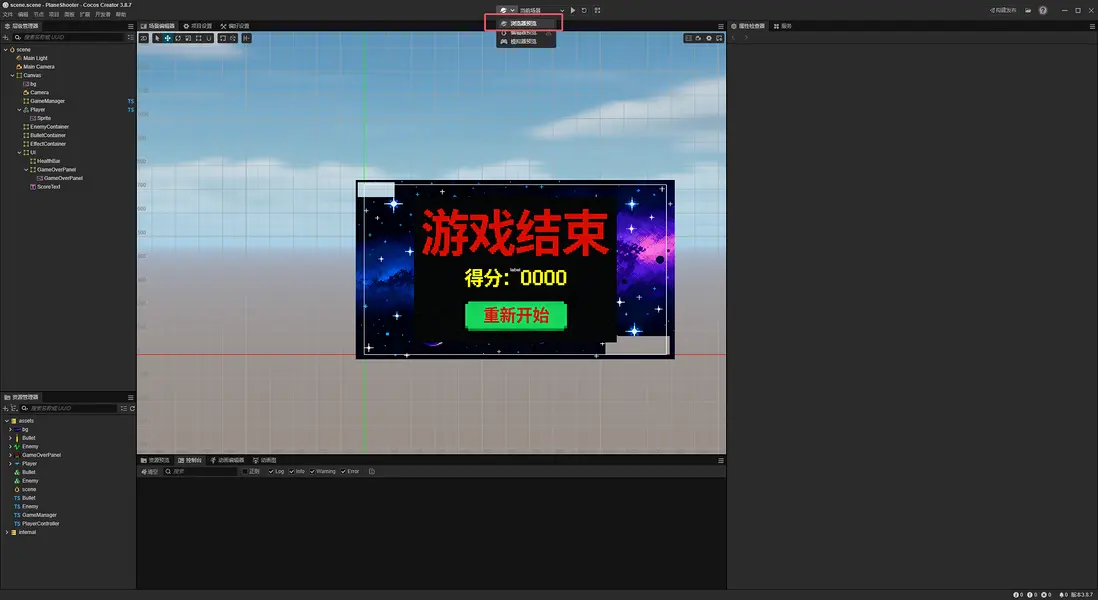Open assets panel hamburger menu
Viewport: 1098px width, 600px height.
click(130, 397)
